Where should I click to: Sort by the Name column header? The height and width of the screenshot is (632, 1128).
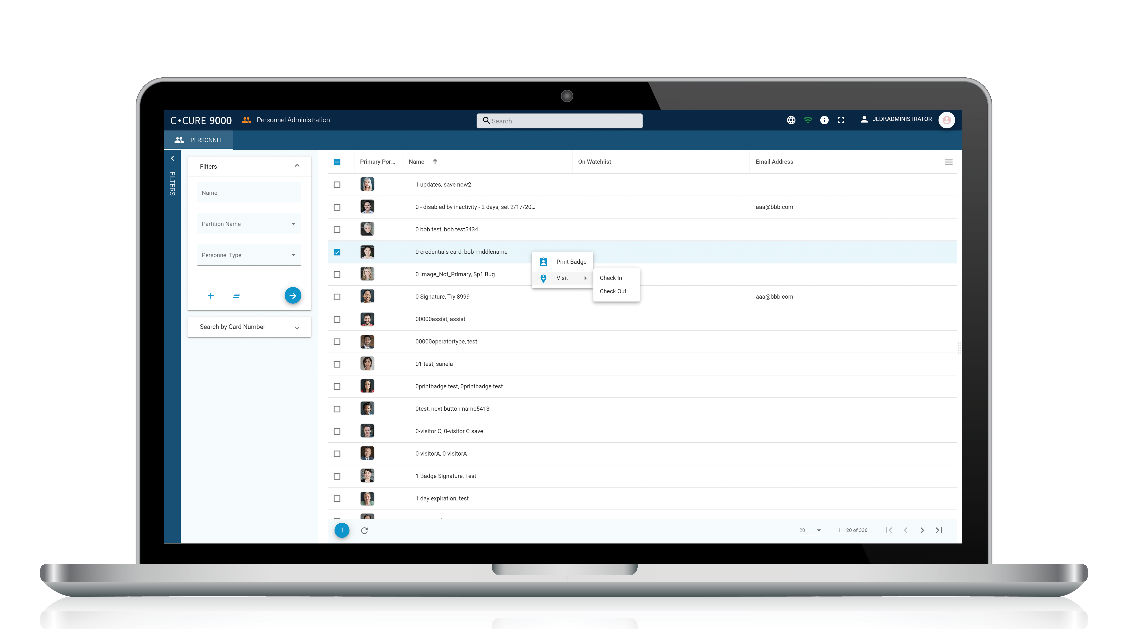click(417, 162)
